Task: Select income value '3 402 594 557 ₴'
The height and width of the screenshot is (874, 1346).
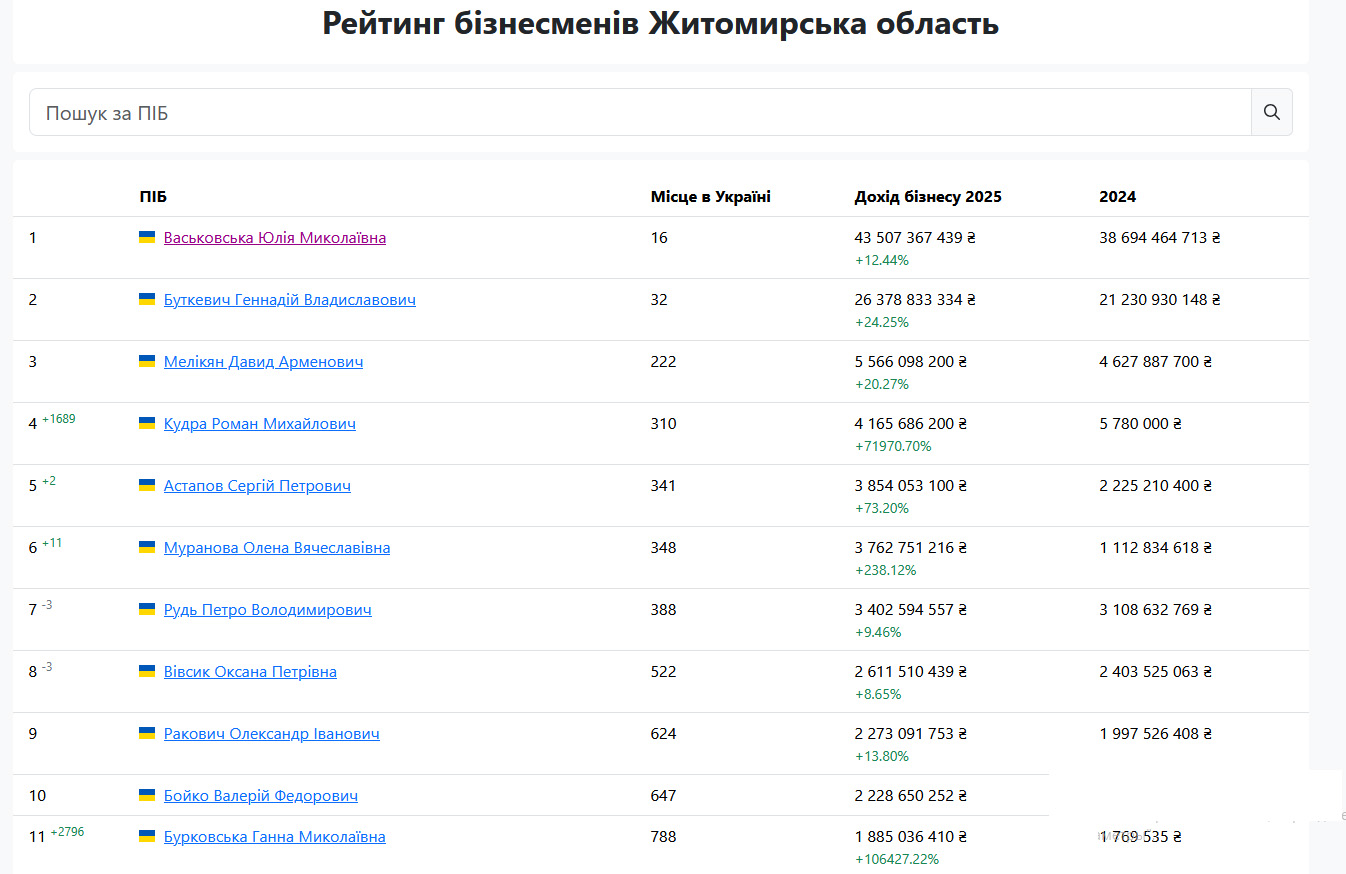Action: tap(911, 610)
